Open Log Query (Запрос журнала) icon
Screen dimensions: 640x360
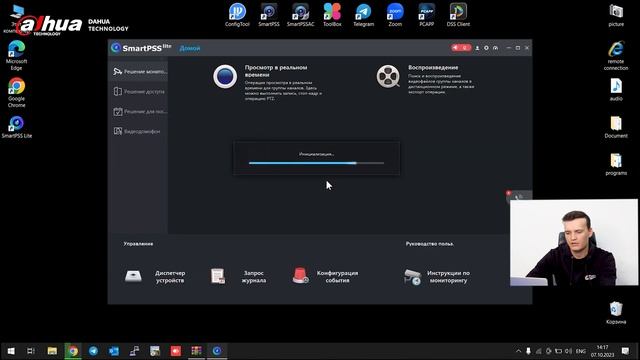[218, 276]
